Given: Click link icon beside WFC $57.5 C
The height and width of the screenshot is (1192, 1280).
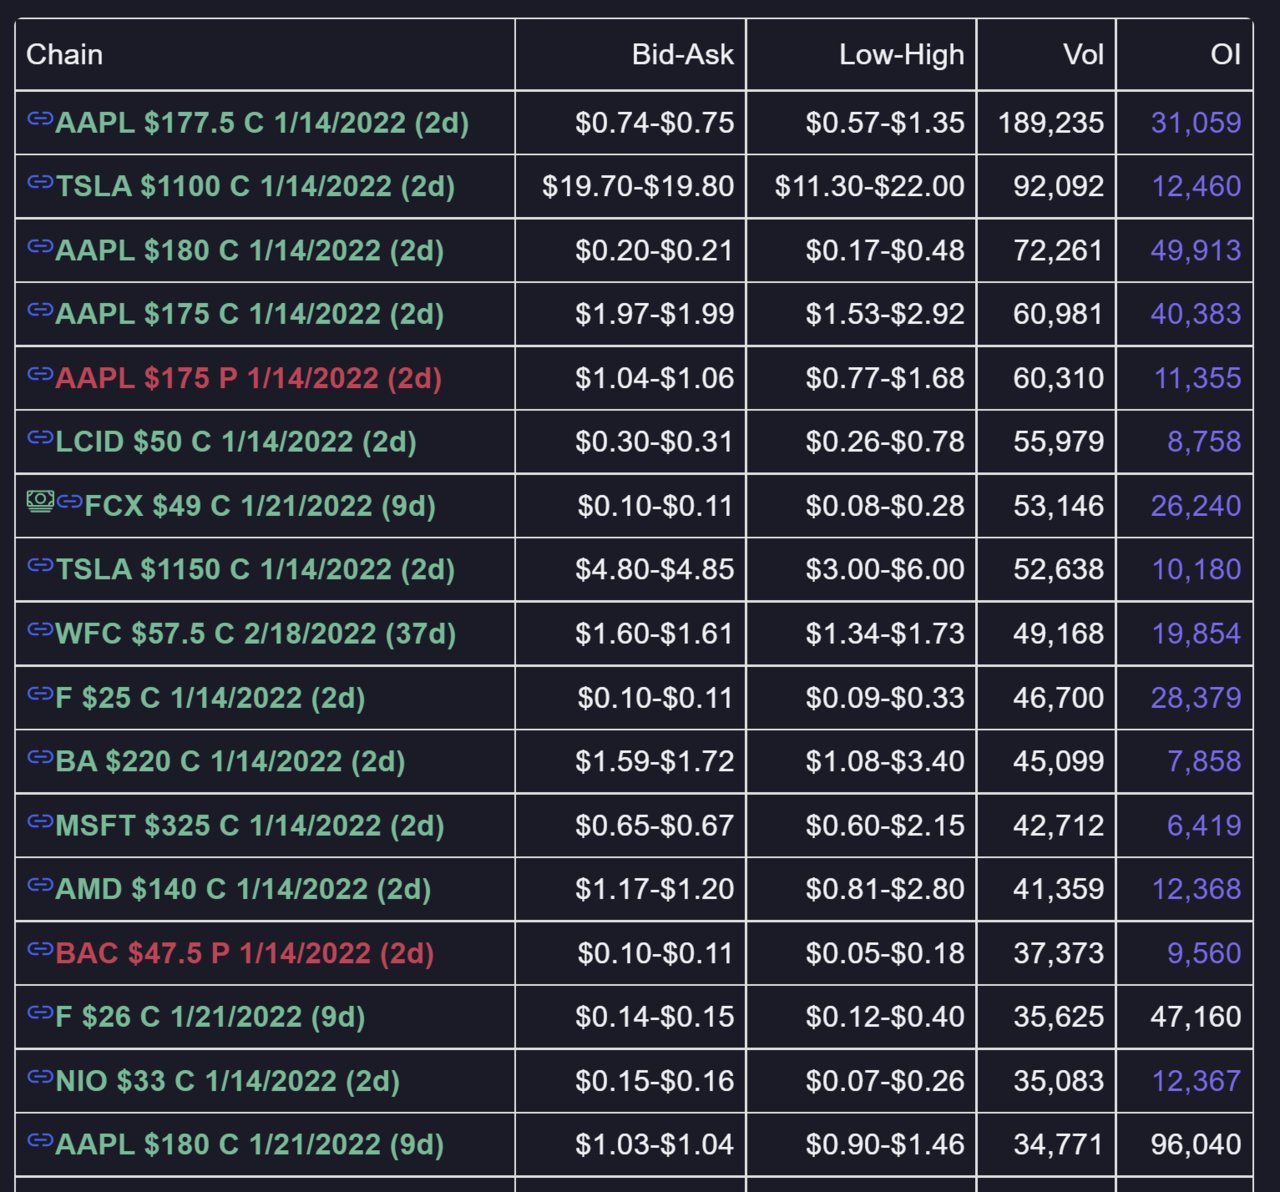Looking at the screenshot, I should [x=40, y=629].
